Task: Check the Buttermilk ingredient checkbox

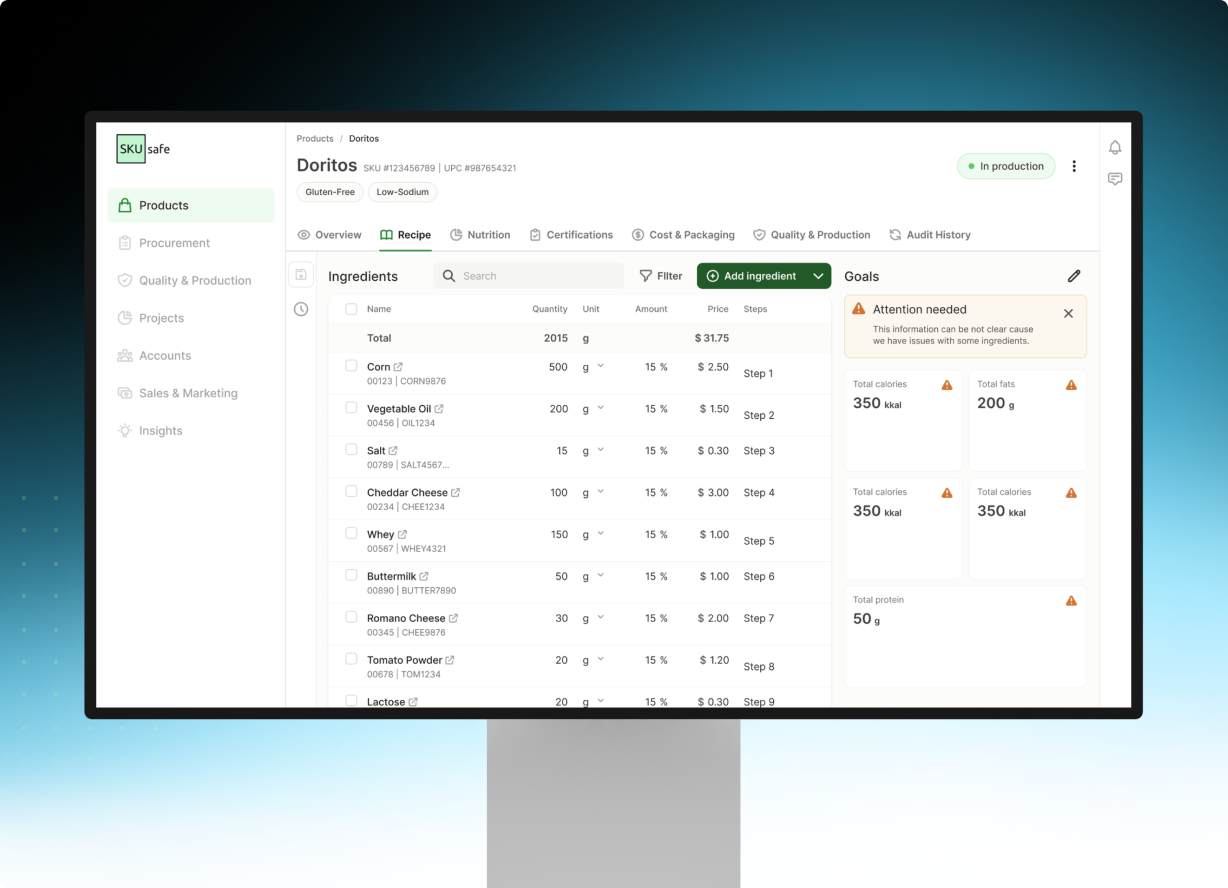Action: coord(351,575)
